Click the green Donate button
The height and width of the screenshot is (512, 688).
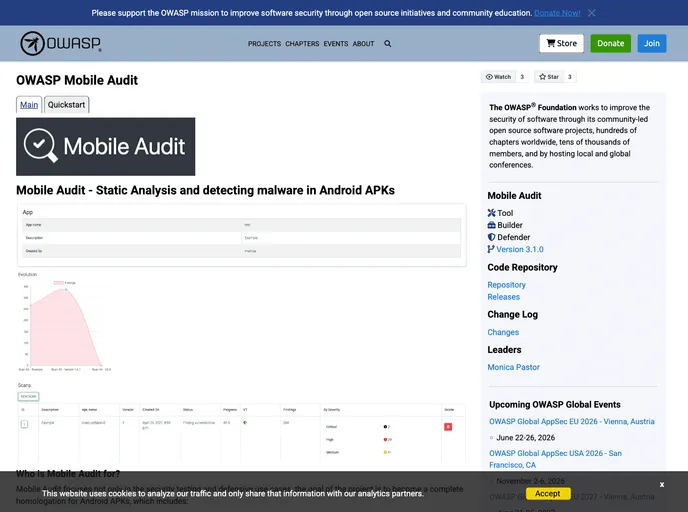(610, 43)
